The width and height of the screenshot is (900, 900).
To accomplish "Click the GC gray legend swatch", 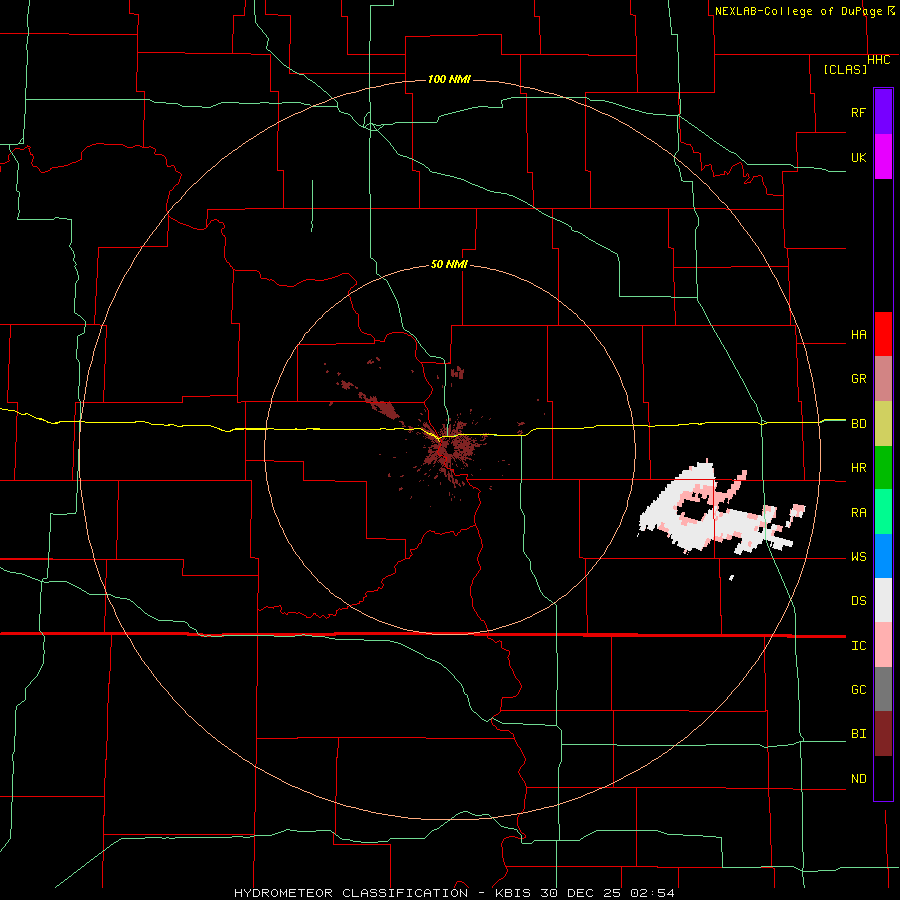I will click(883, 689).
